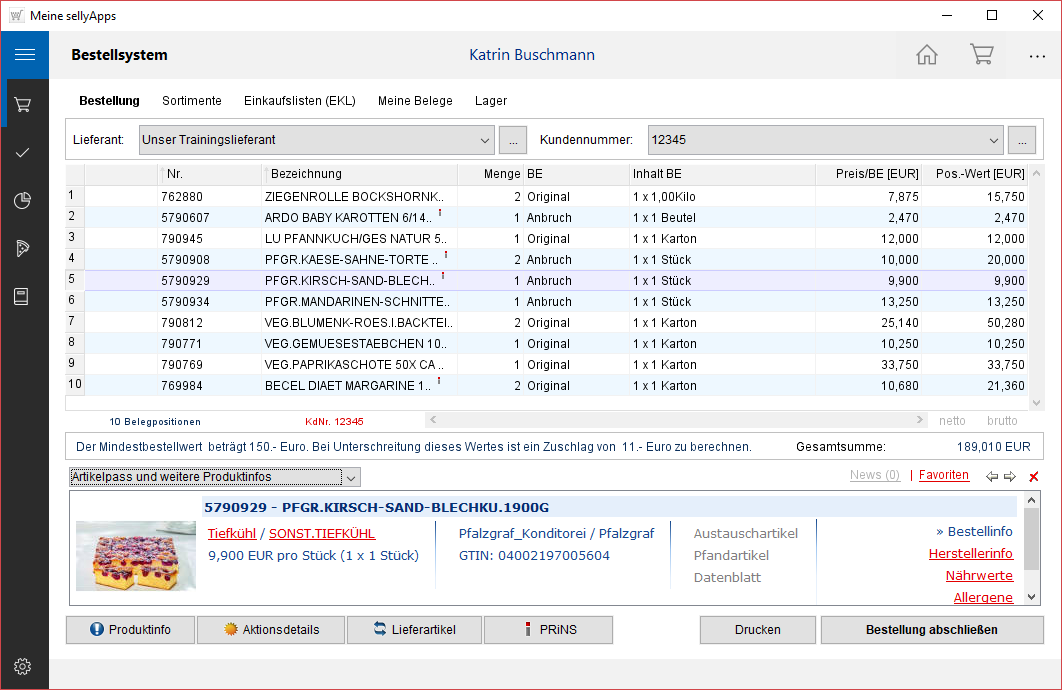Image resolution: width=1062 pixels, height=690 pixels.
Task: Click the cake product thumbnail image
Action: point(136,555)
